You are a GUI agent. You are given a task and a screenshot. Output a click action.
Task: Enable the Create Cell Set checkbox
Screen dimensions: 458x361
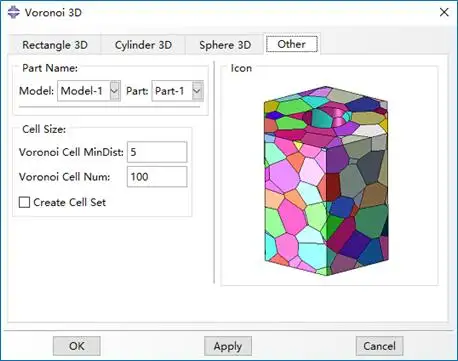click(x=24, y=202)
